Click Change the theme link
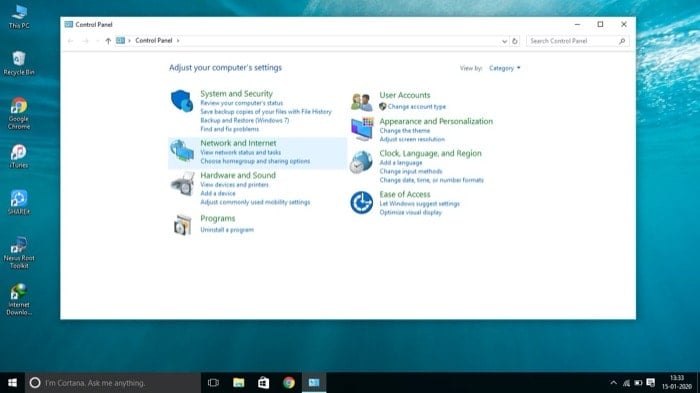This screenshot has width=700, height=393. [404, 131]
